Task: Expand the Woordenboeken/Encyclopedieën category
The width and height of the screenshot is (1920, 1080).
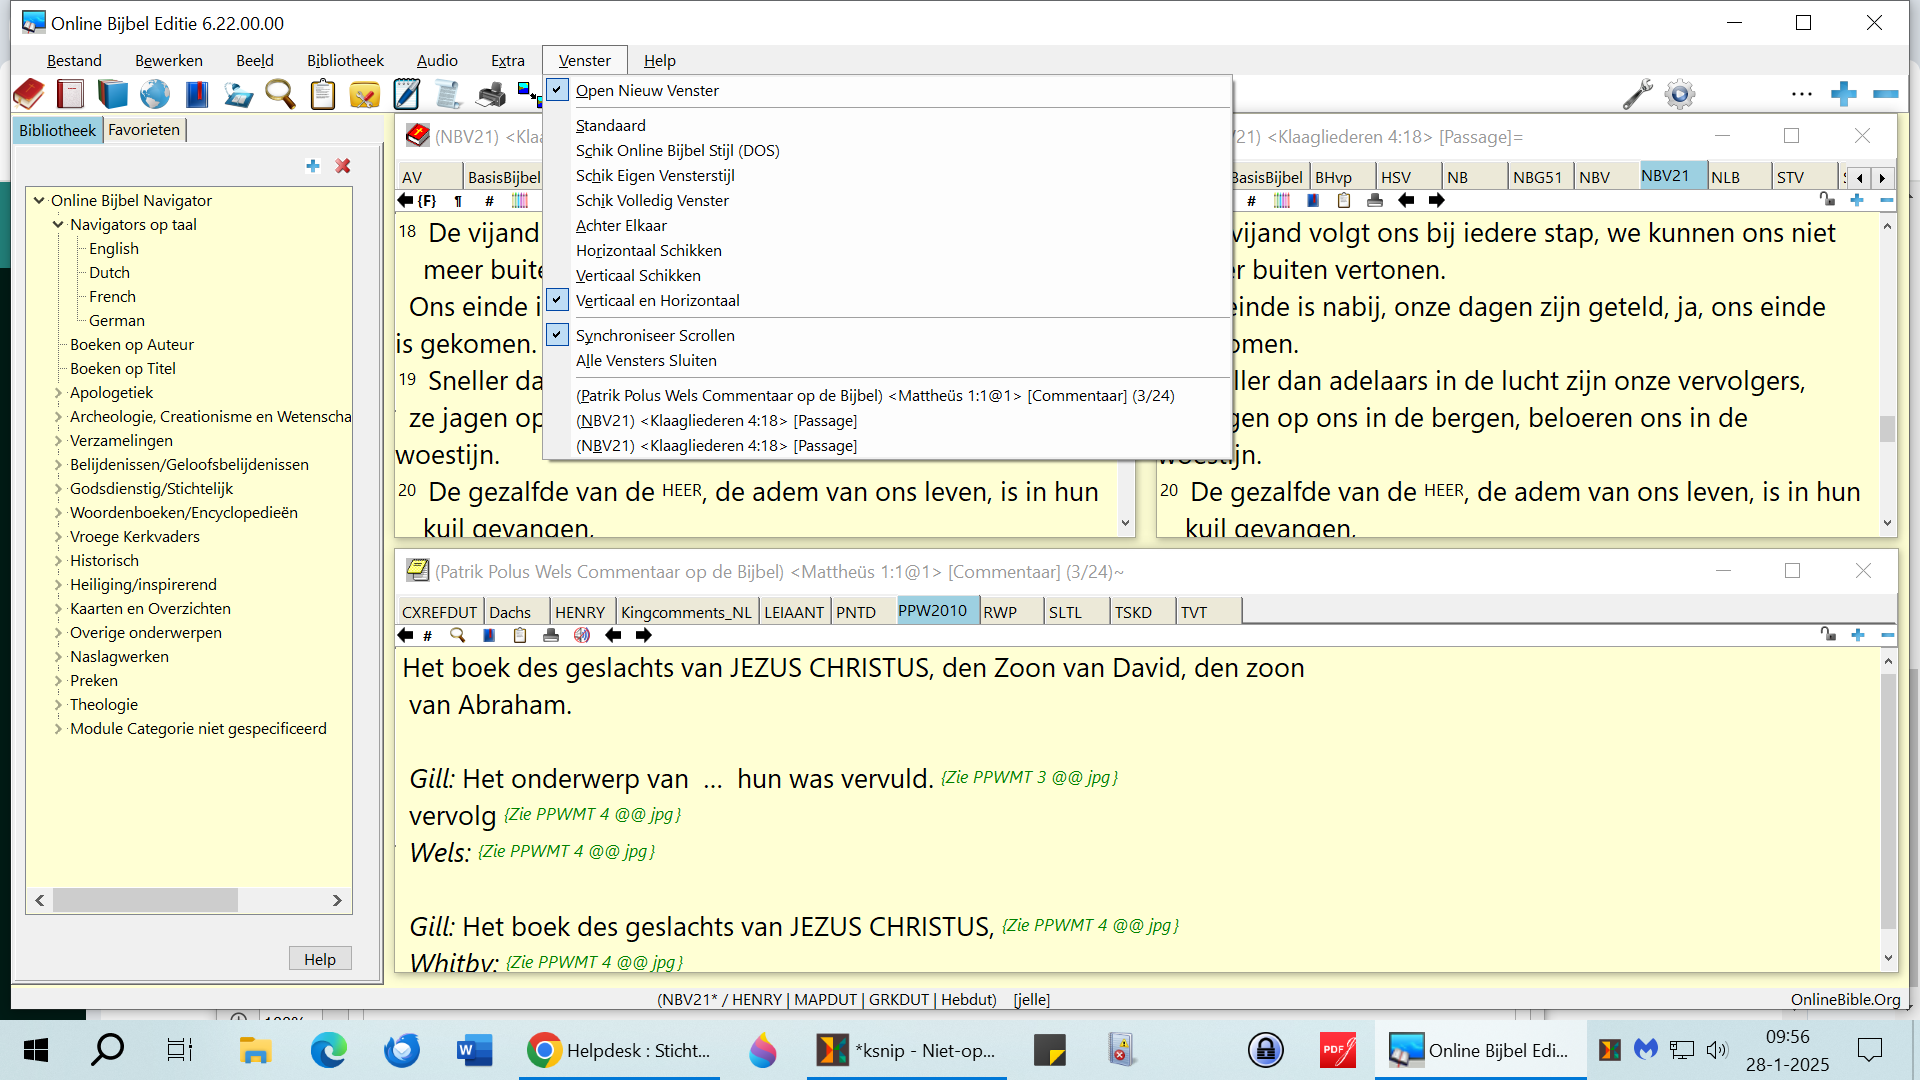Action: tap(58, 513)
